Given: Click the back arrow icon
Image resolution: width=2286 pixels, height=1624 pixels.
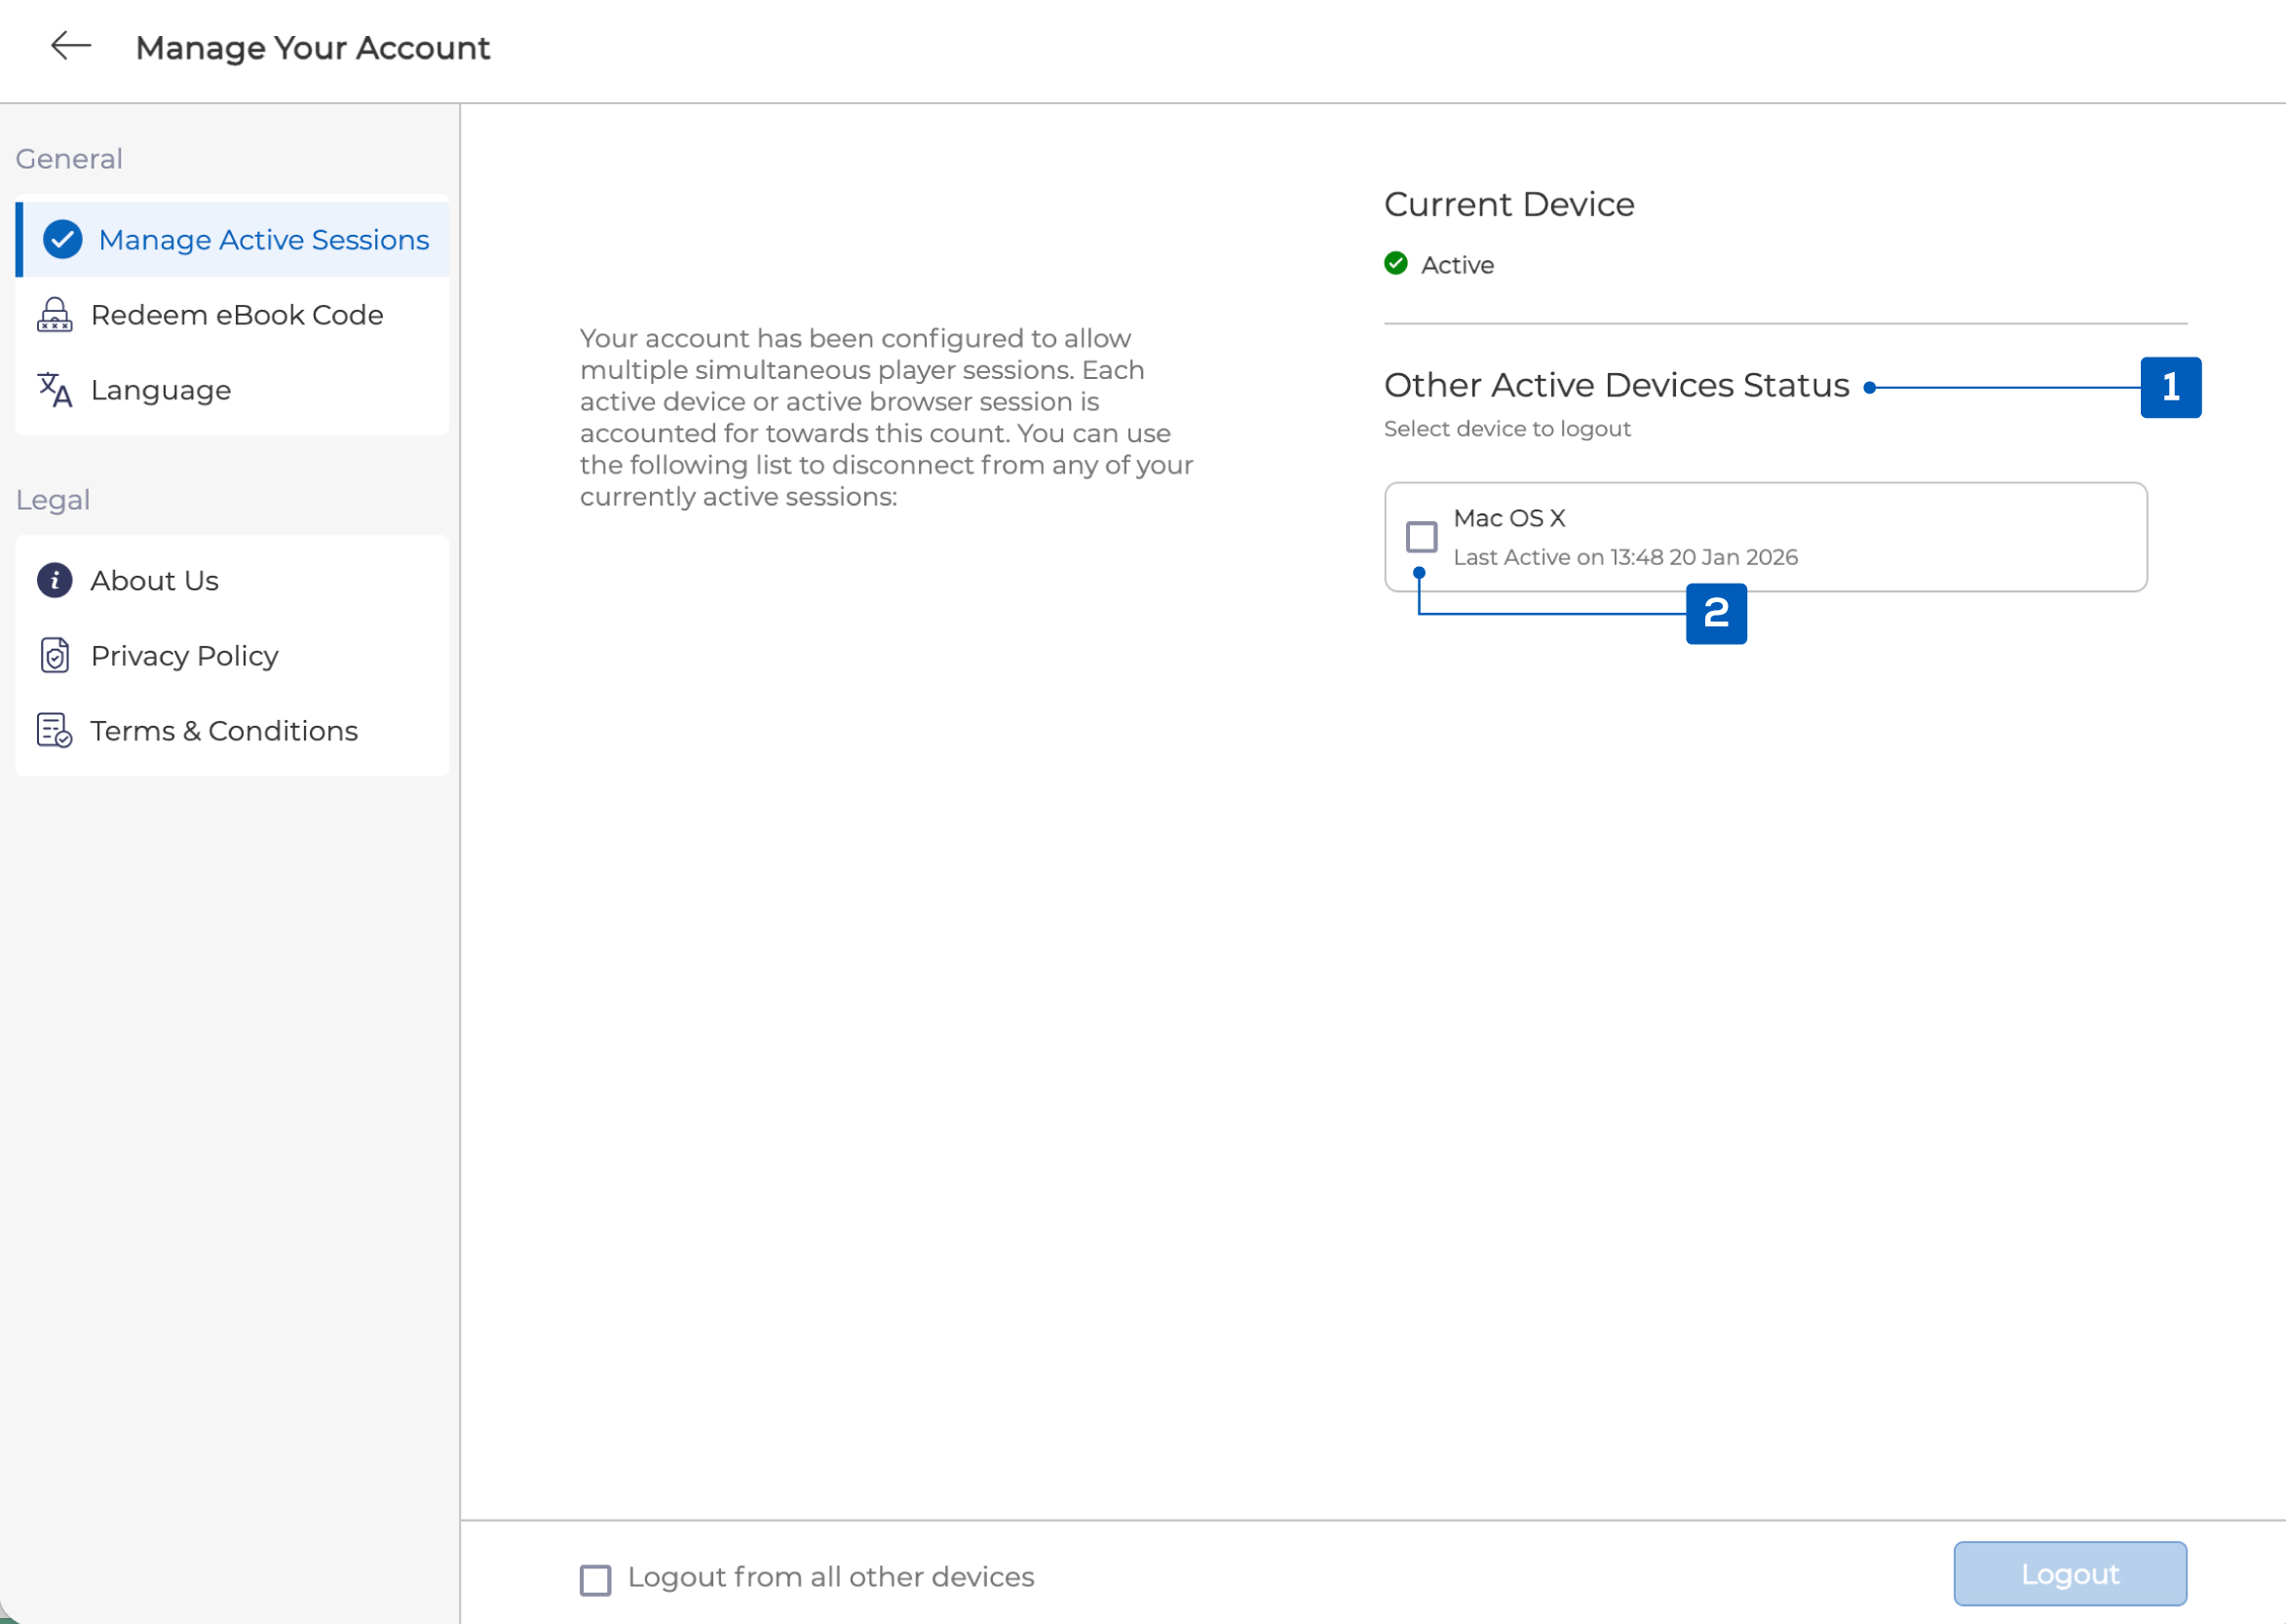Looking at the screenshot, I should (71, 46).
